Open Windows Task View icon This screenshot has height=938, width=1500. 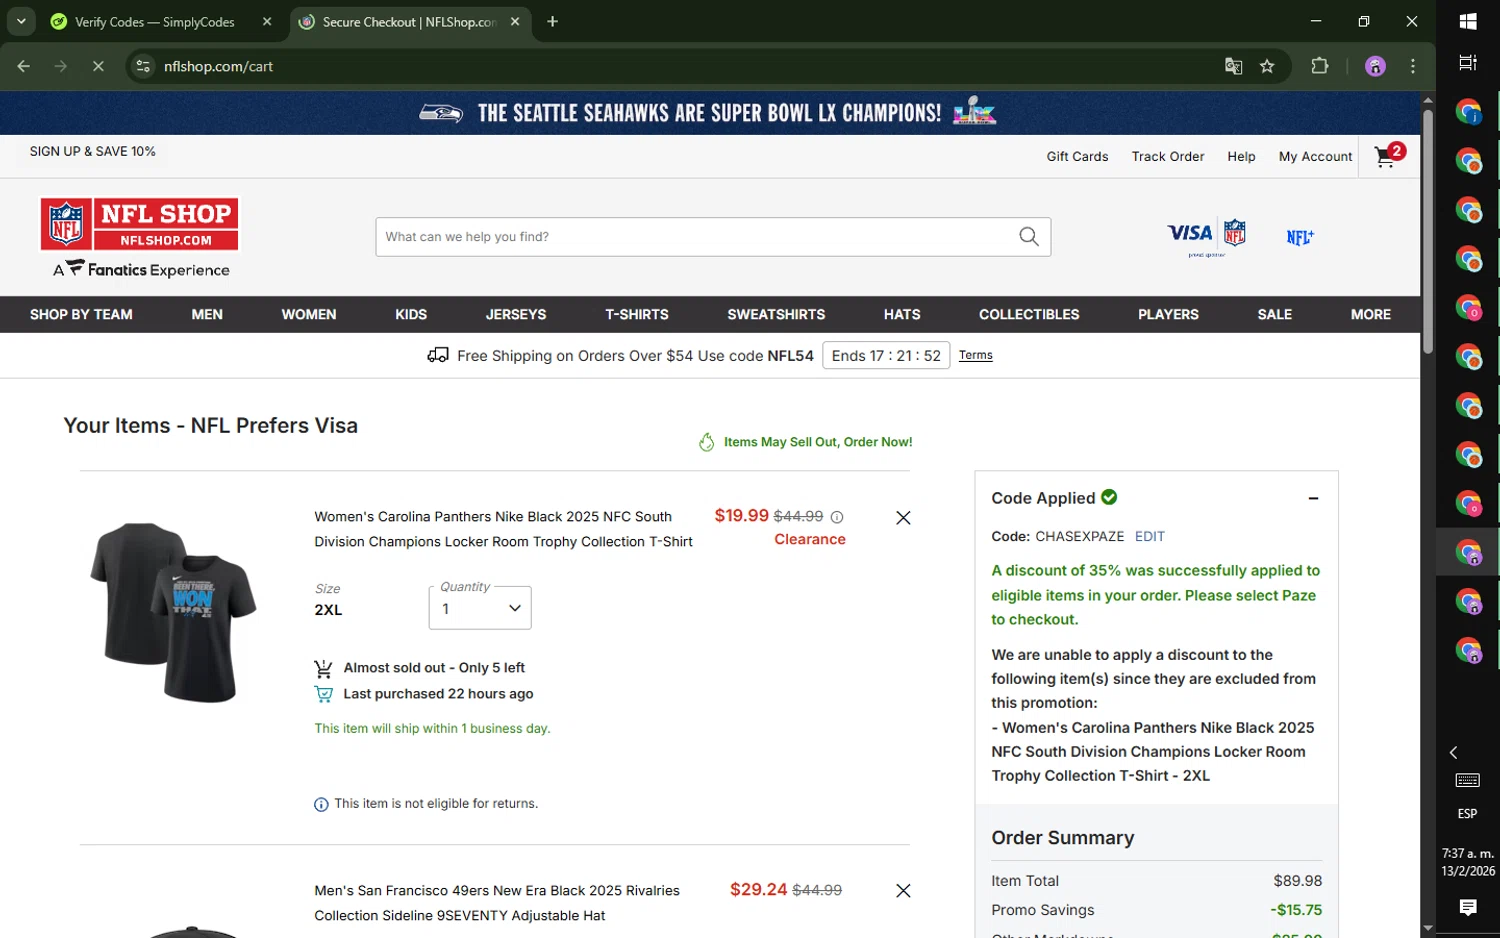(x=1468, y=63)
